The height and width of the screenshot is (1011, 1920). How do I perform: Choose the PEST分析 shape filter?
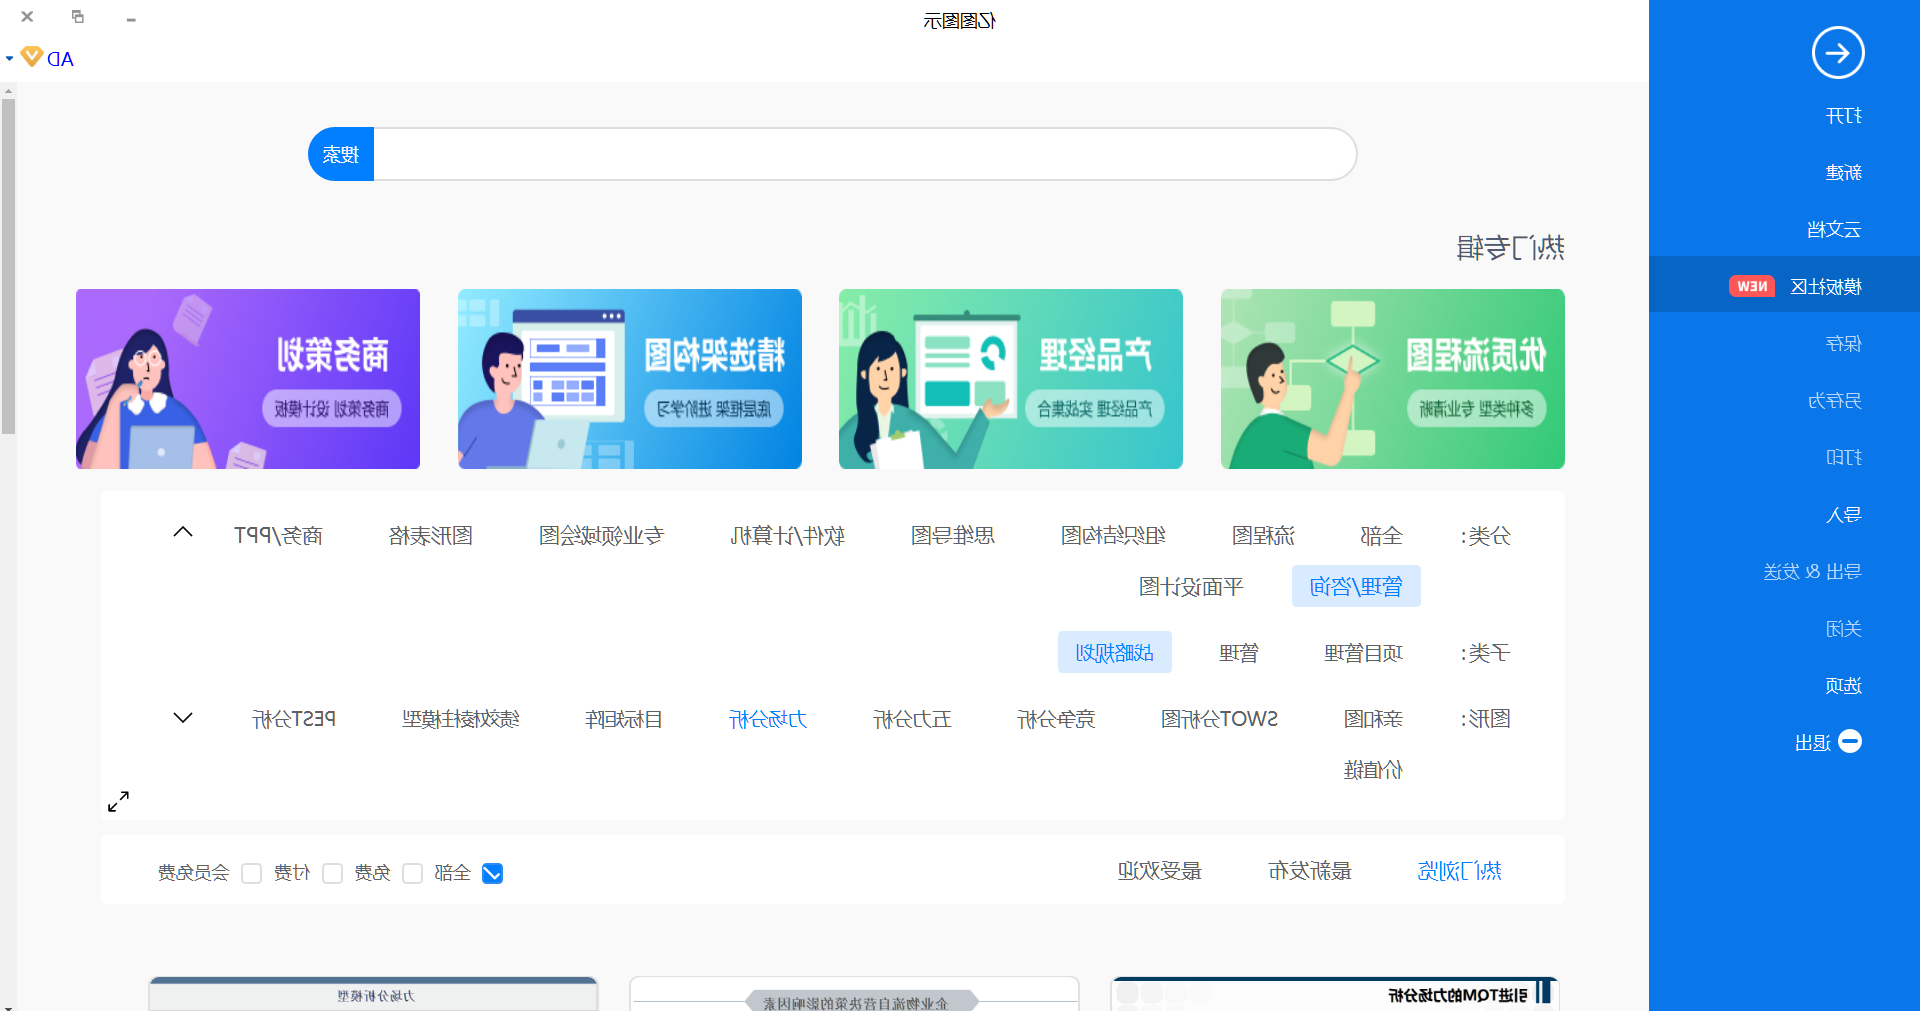[294, 719]
